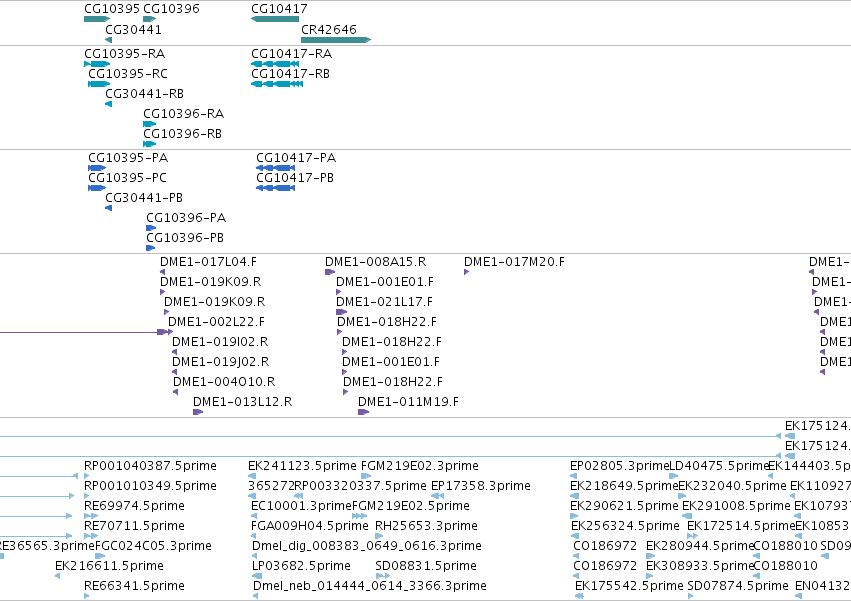This screenshot has height=601, width=851.
Task: Open EST Dmel_neb_014444_0614_3366.3prime
Action: click(370, 586)
